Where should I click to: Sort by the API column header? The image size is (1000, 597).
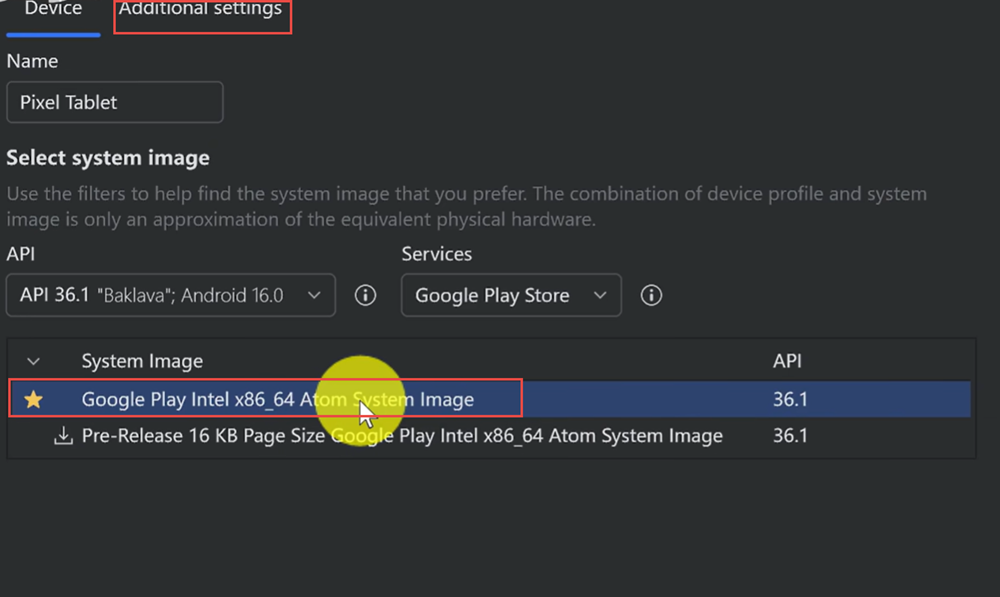[787, 361]
